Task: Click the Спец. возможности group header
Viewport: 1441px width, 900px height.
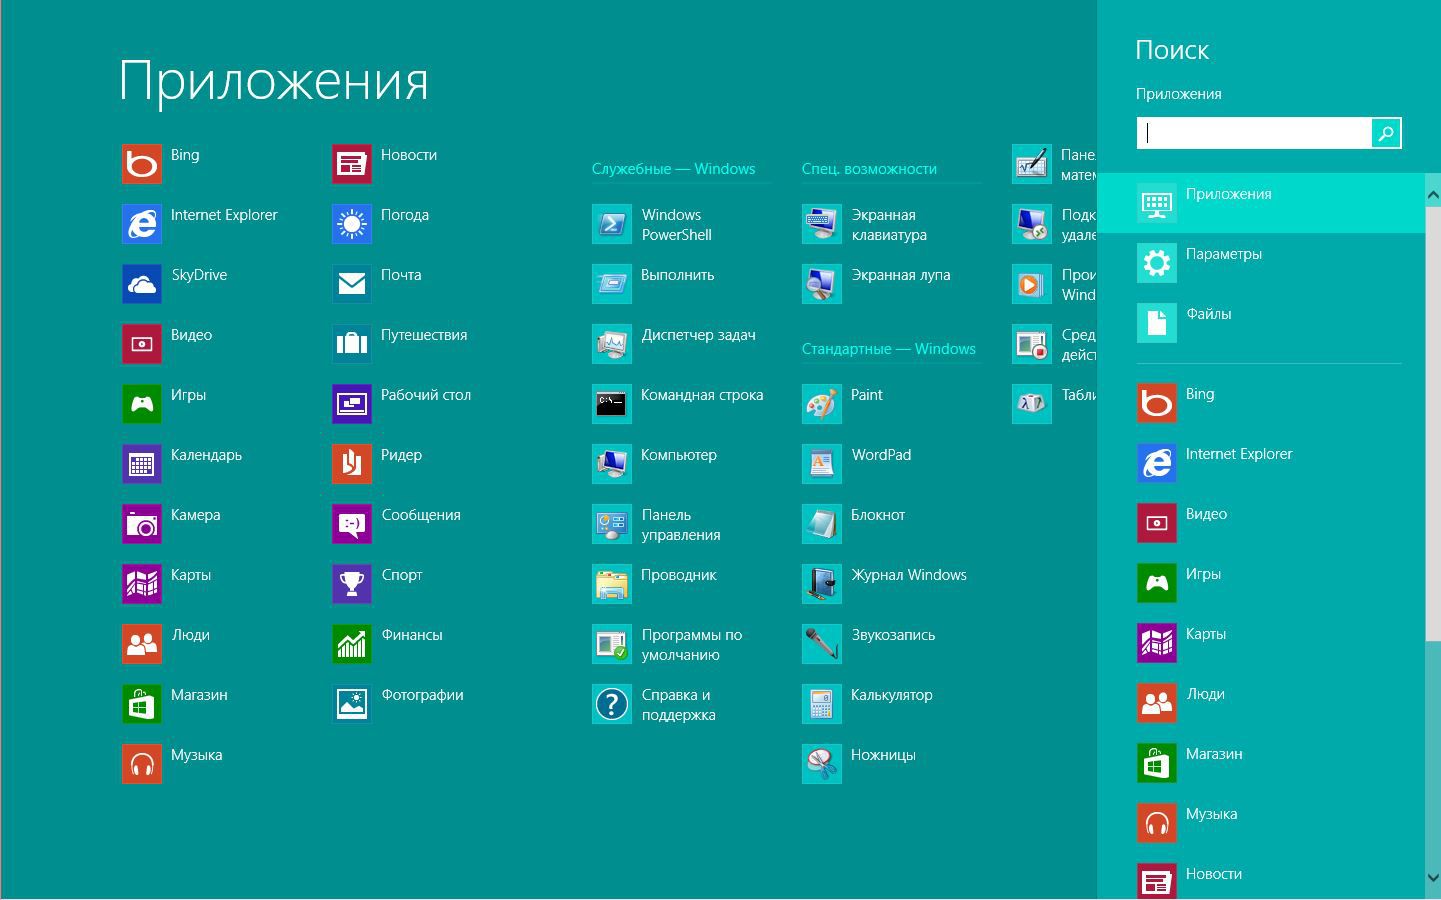Action: pyautogui.click(x=869, y=169)
